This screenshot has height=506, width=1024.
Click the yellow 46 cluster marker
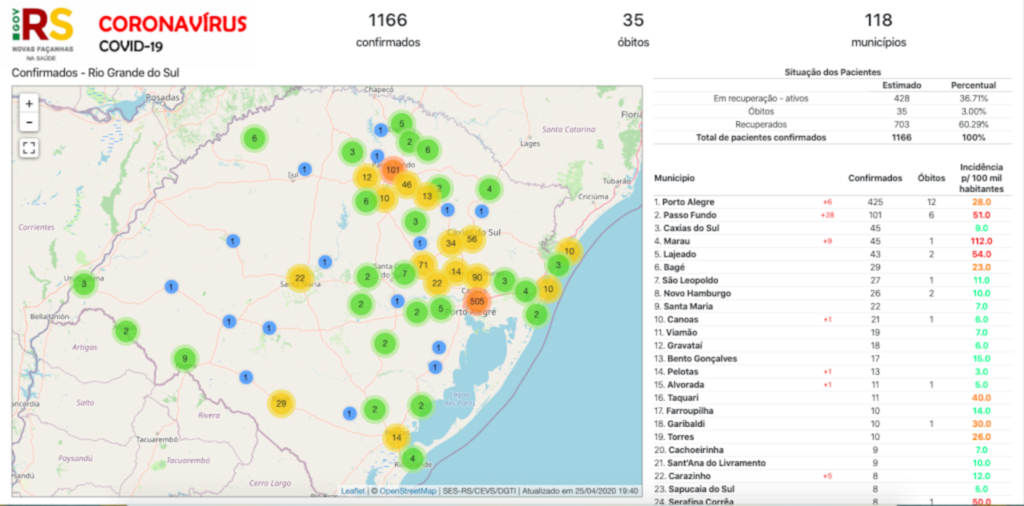click(x=406, y=185)
